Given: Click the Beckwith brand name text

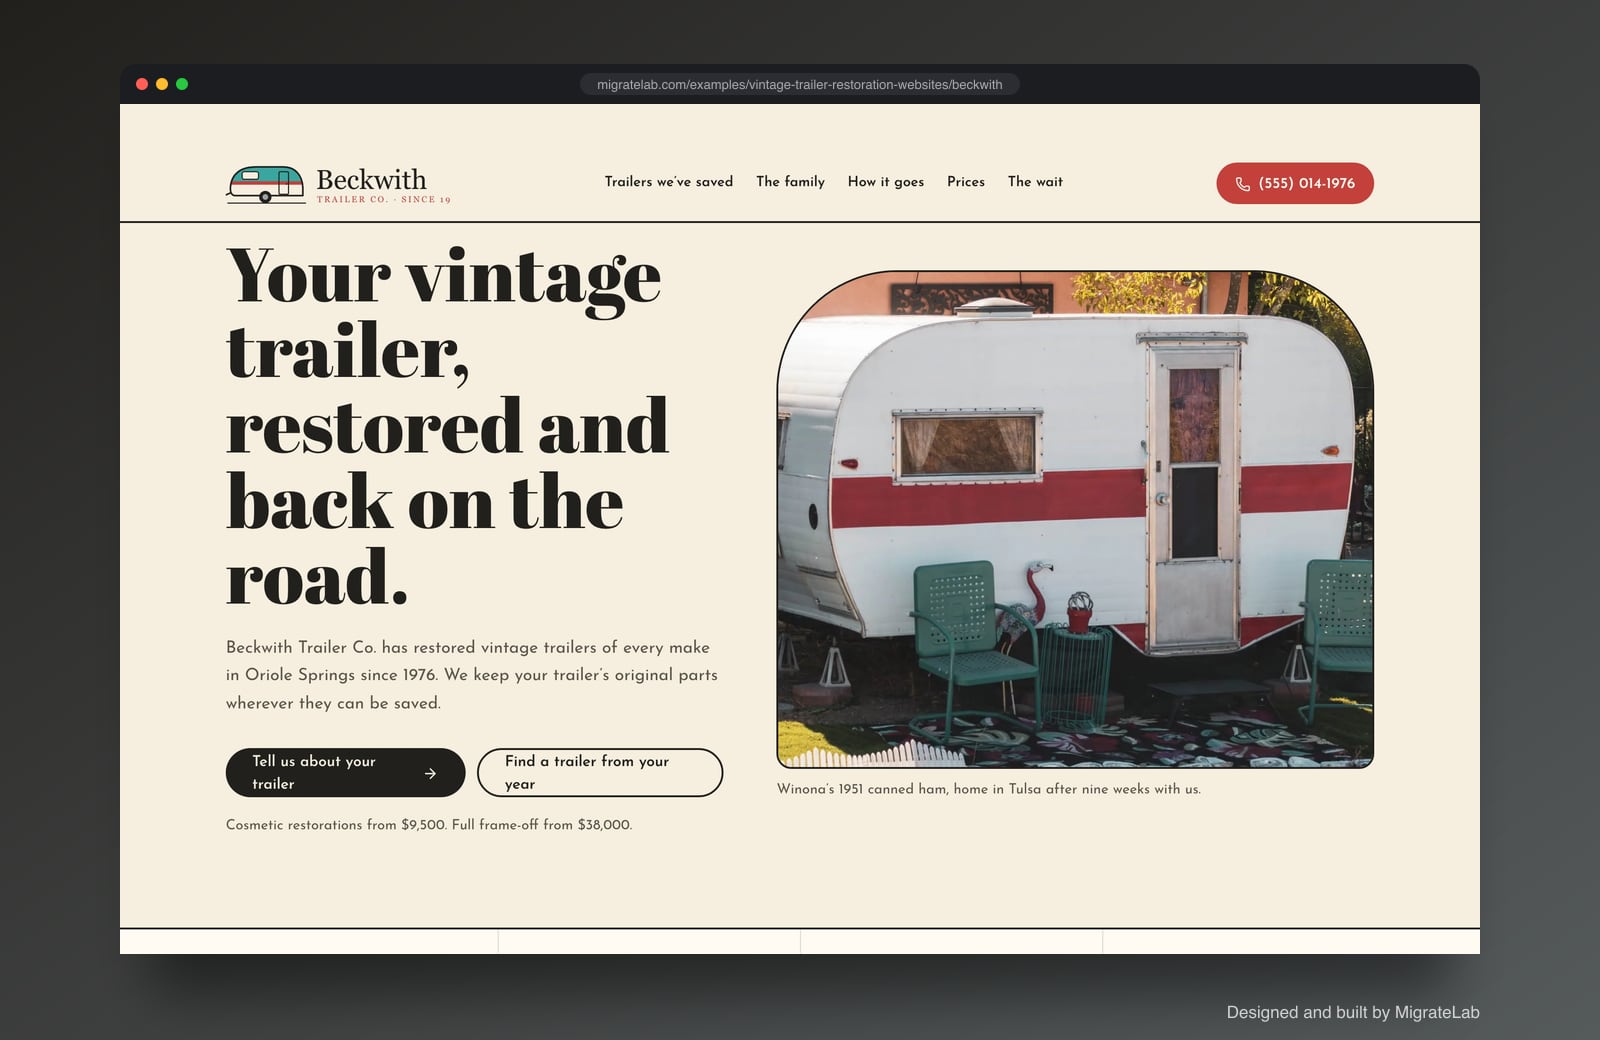Looking at the screenshot, I should pos(371,179).
